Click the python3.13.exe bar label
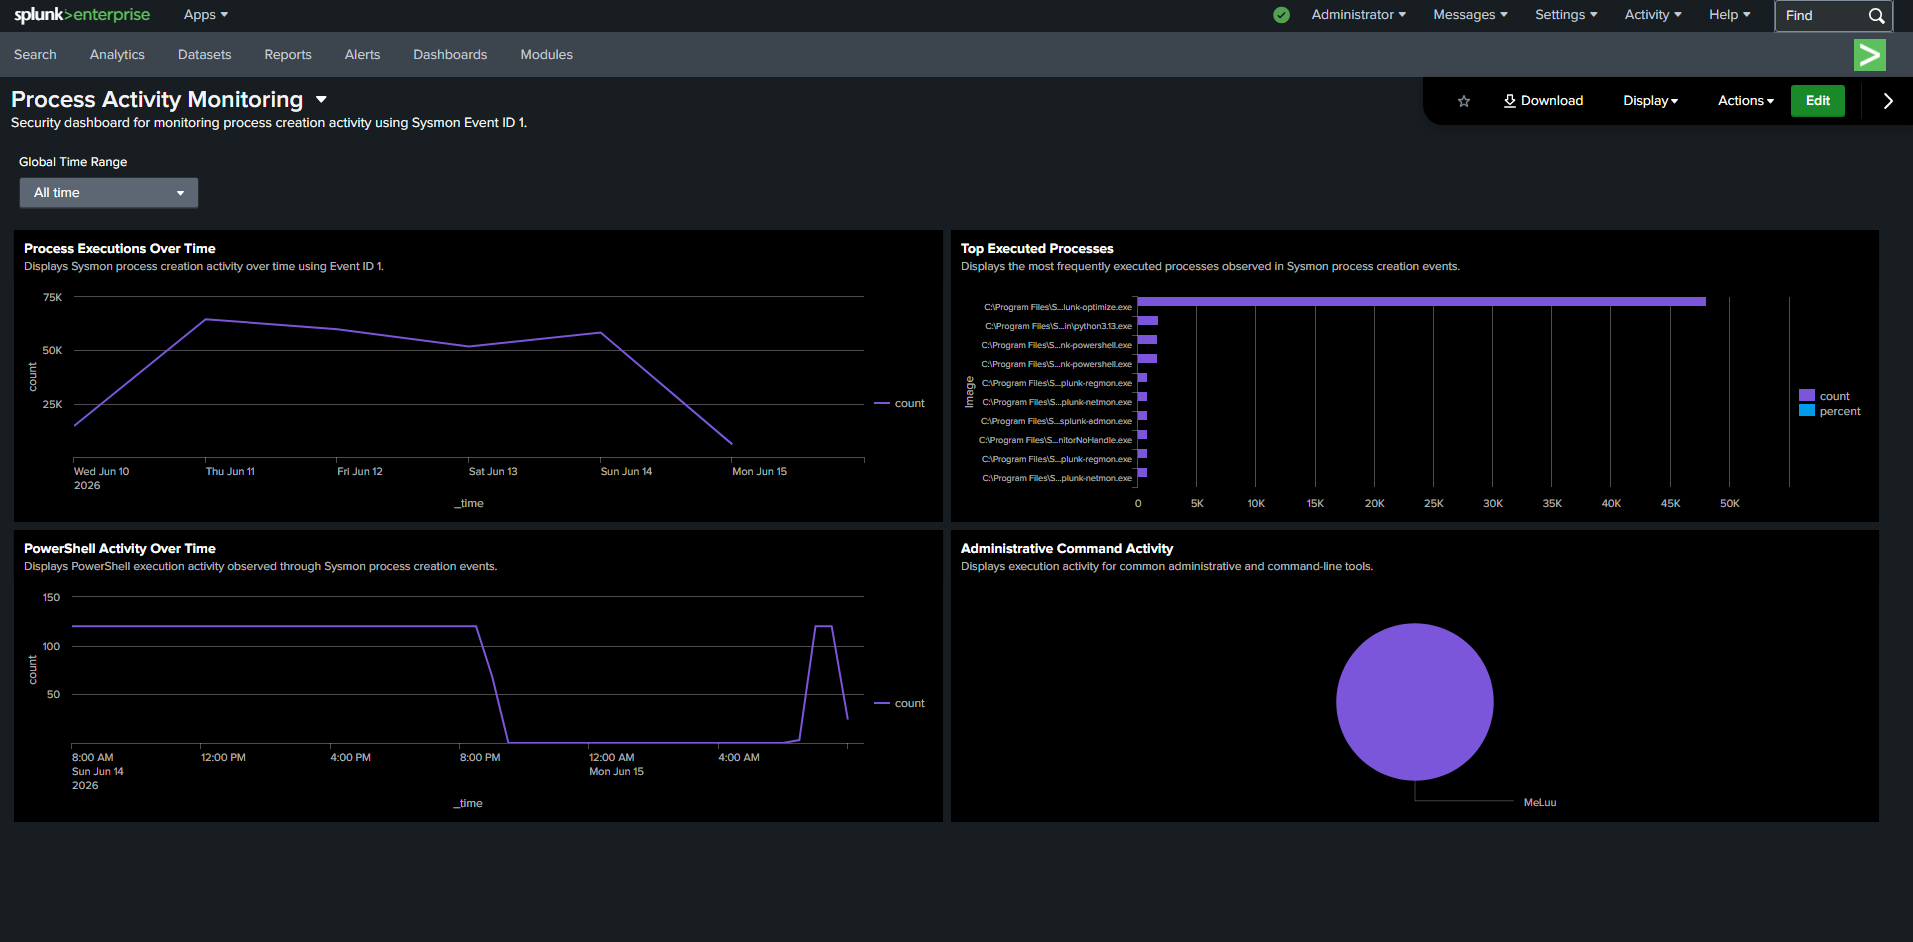Screen dimensions: 1913x942 click(x=1058, y=326)
